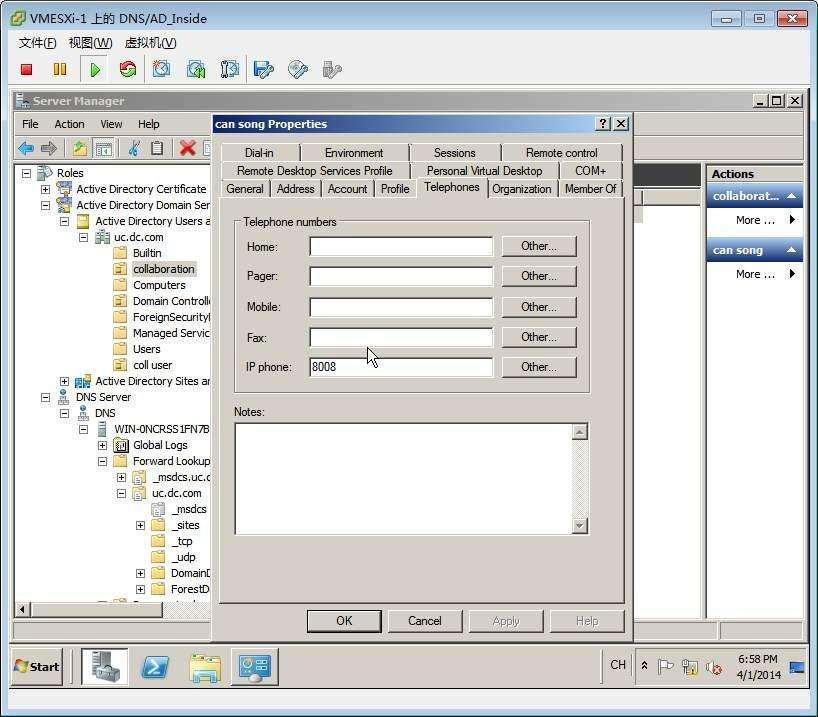
Task: Click the Cancel button
Action: coord(425,621)
